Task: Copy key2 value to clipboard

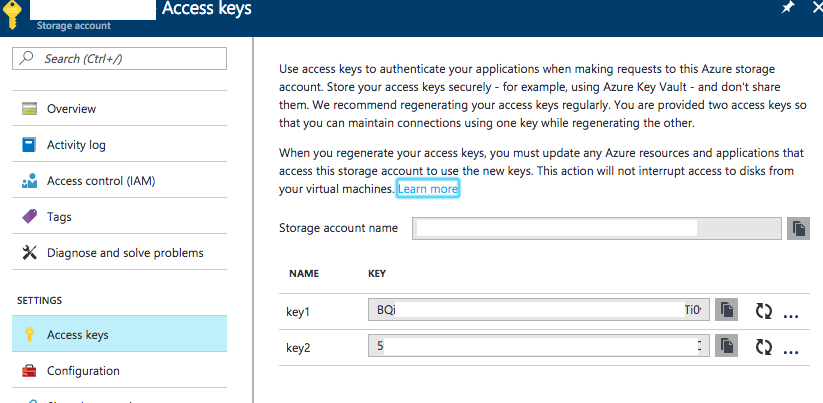Action: (726, 346)
